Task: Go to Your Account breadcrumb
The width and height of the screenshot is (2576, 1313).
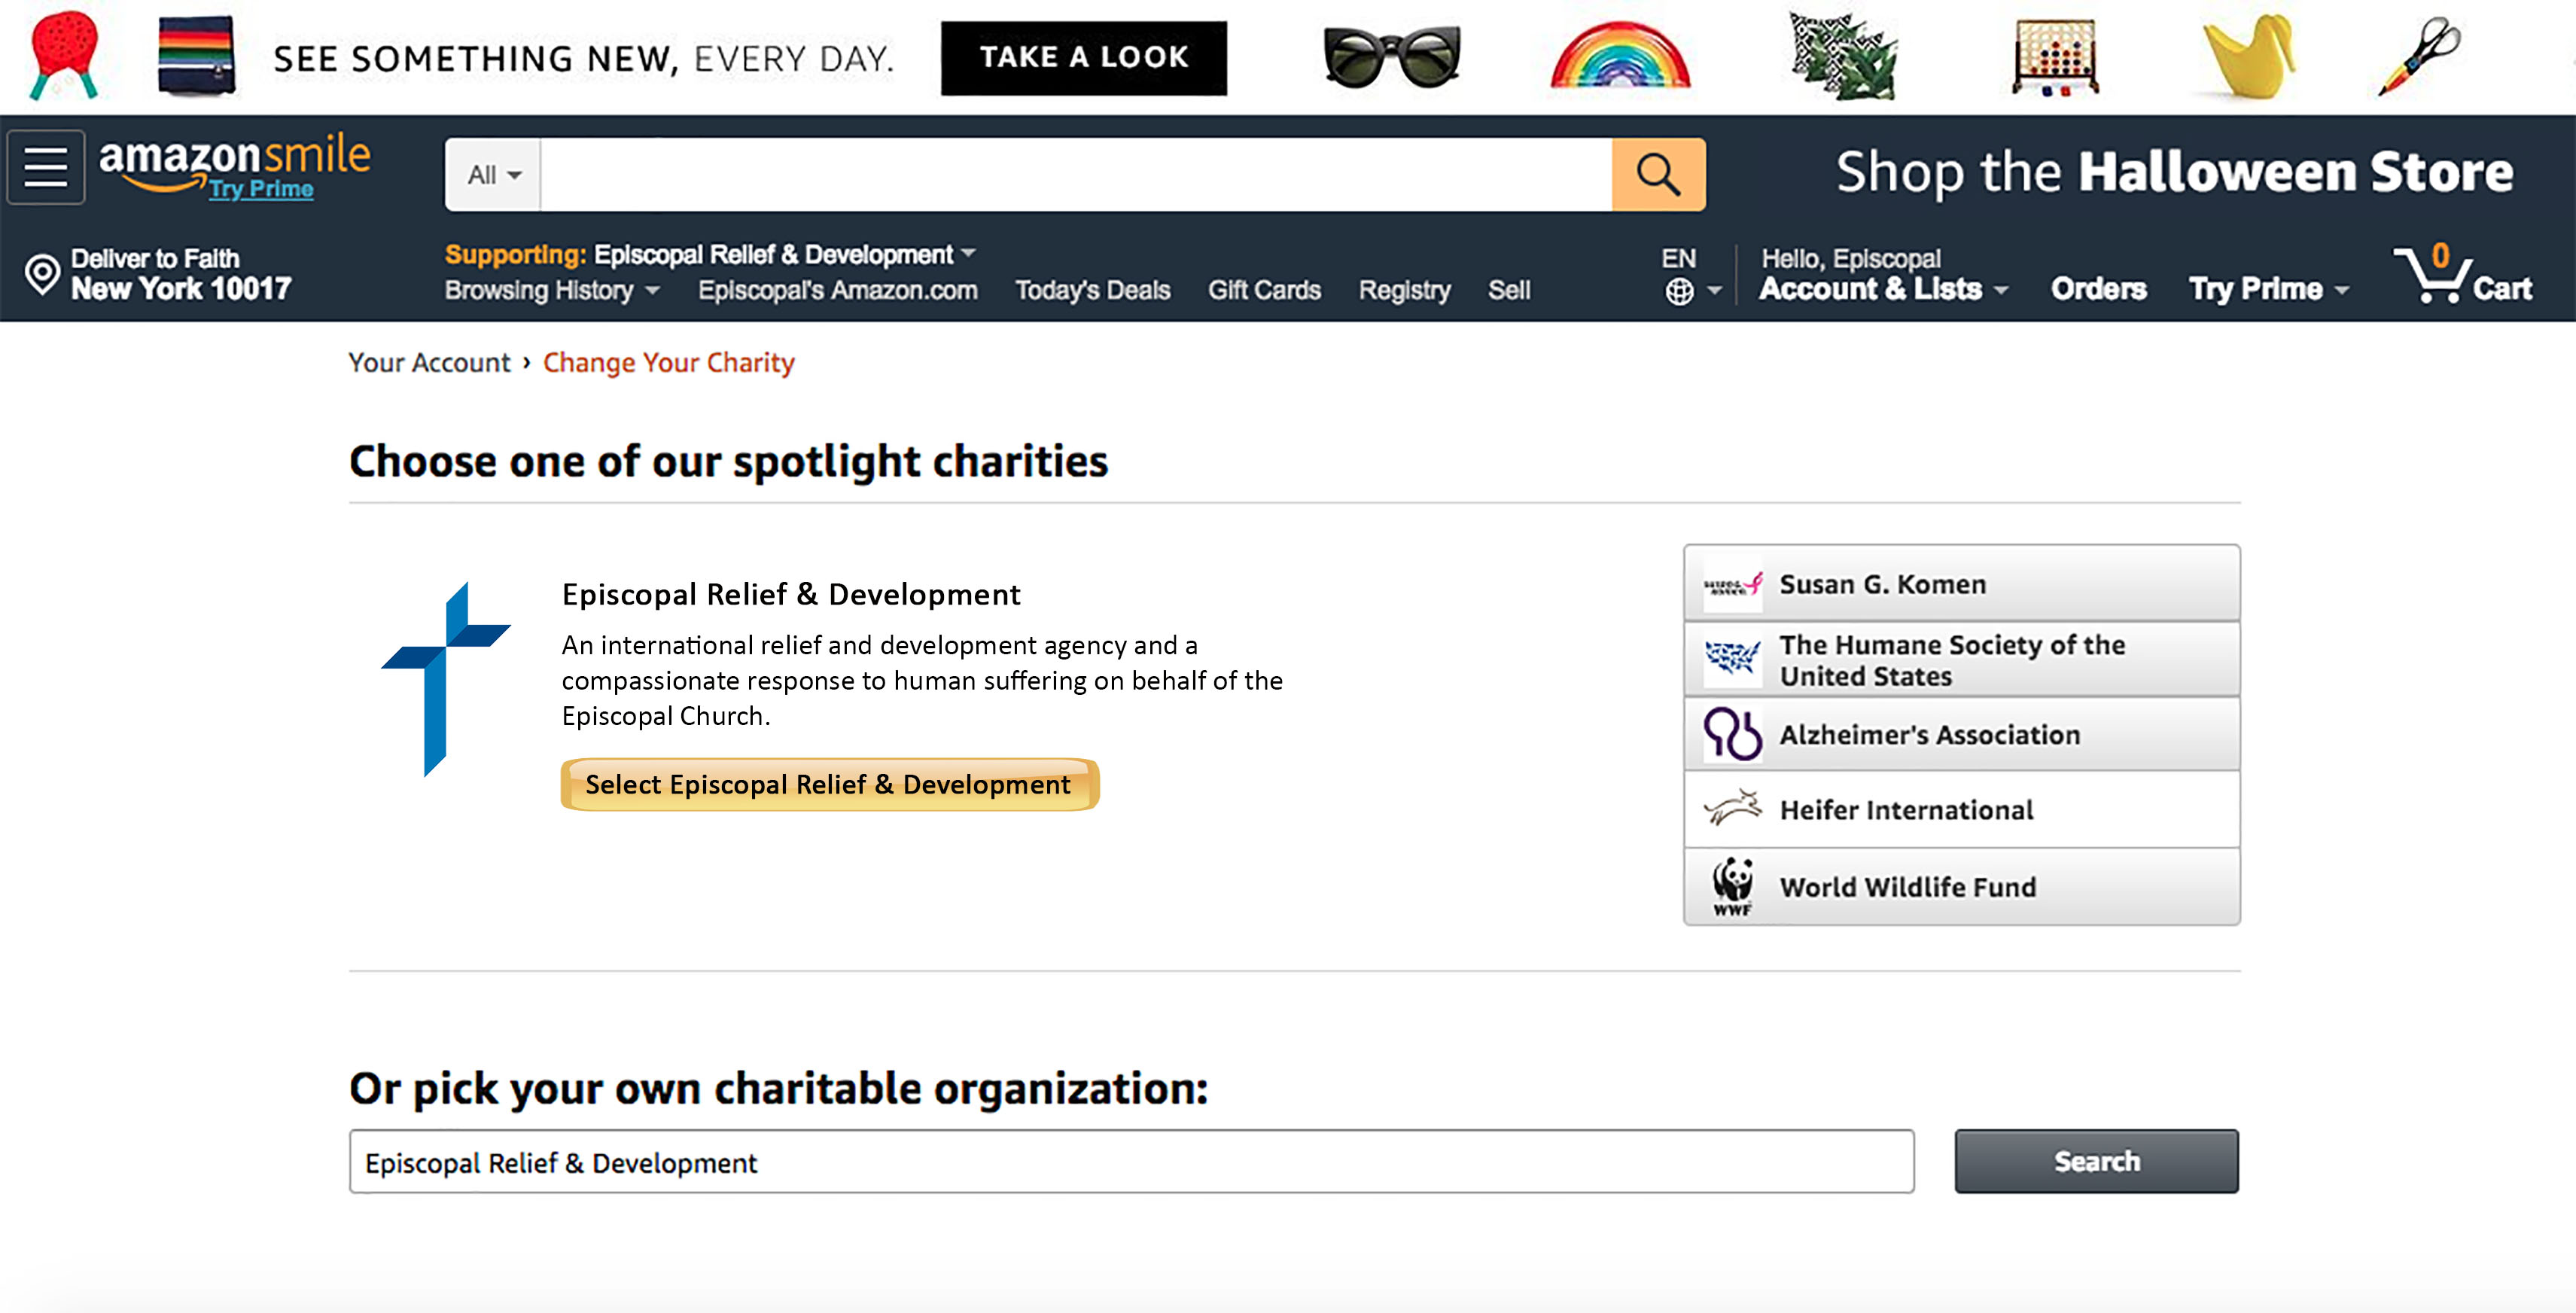Action: (x=429, y=362)
